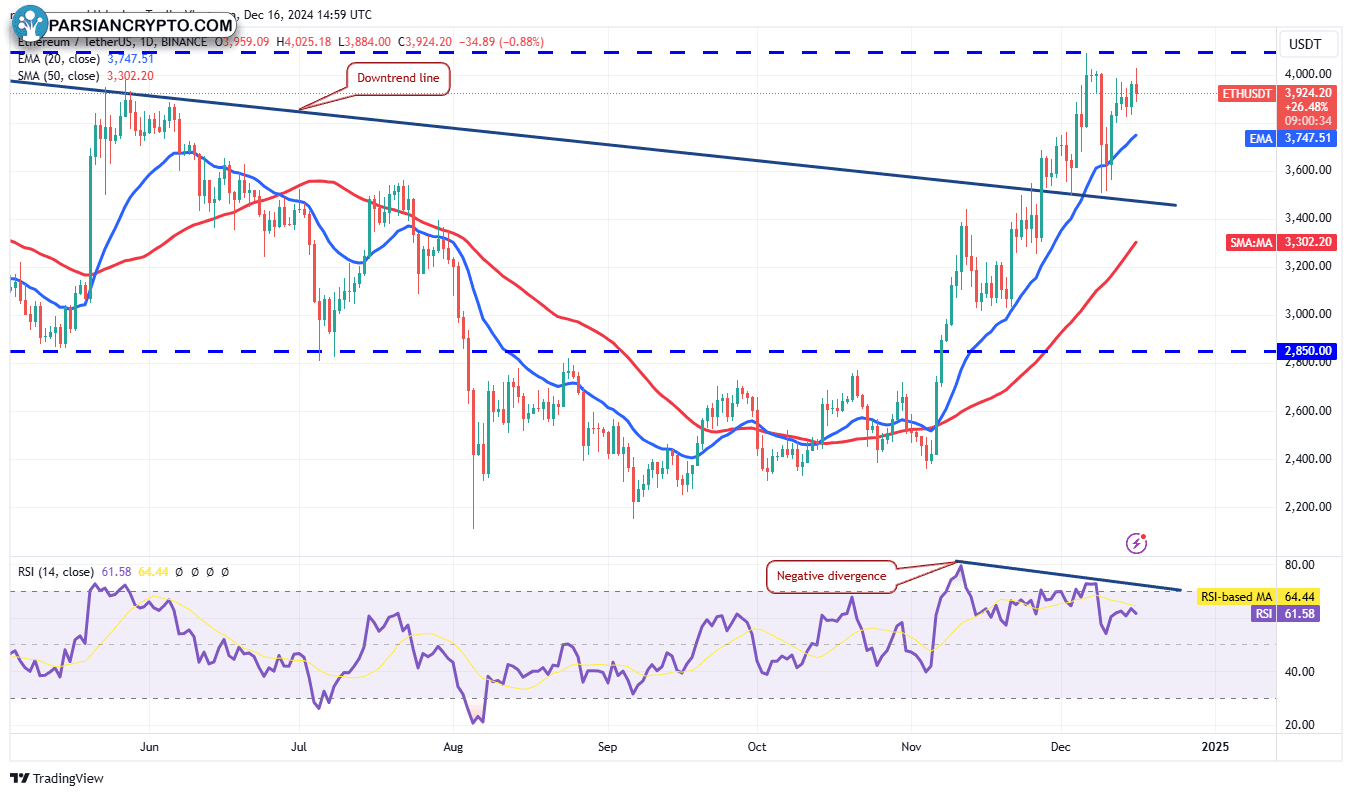Click the yellow RSI-based MA label
1352x796 pixels.
click(x=1236, y=596)
